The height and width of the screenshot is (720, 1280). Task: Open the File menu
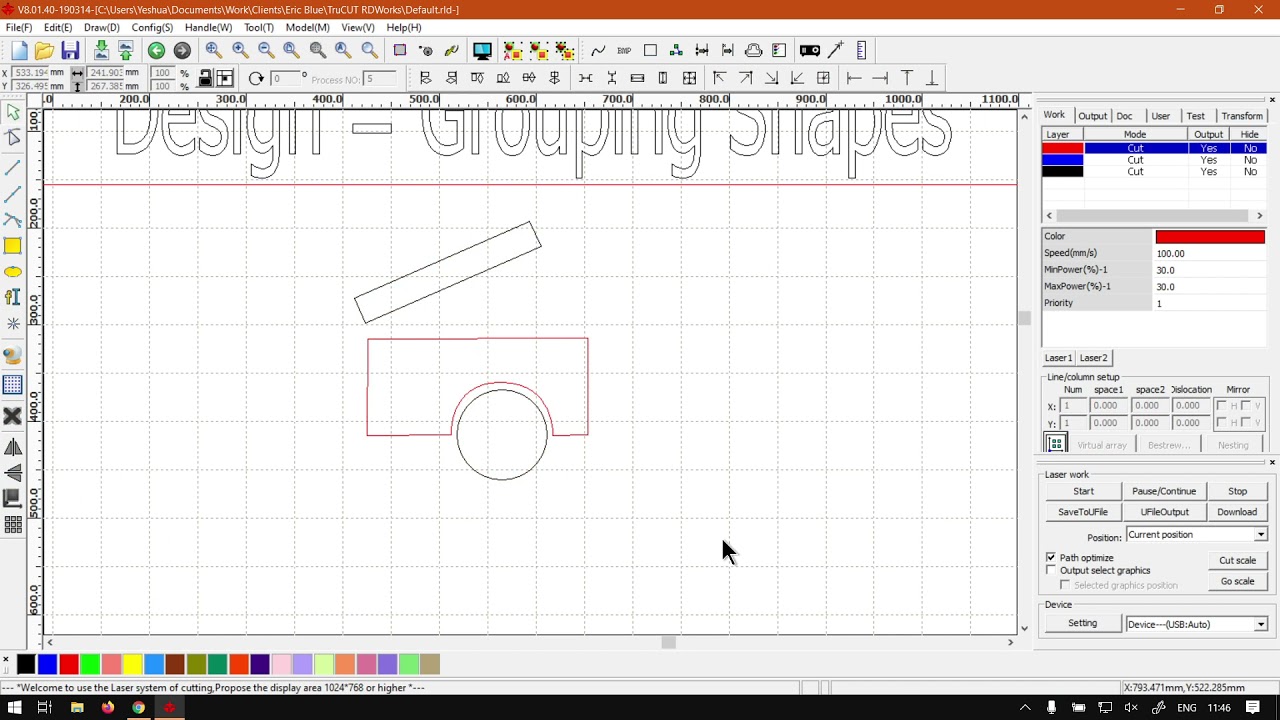tap(19, 28)
